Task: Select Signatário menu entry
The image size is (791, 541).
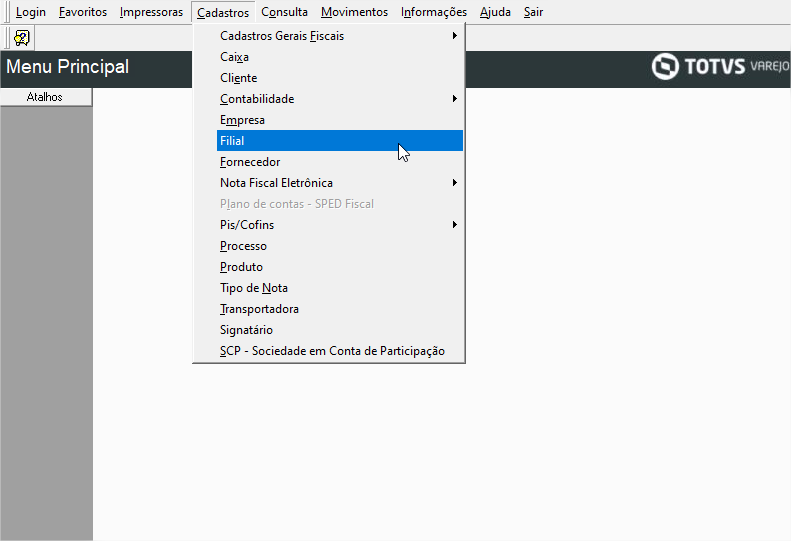Action: pyautogui.click(x=340, y=330)
